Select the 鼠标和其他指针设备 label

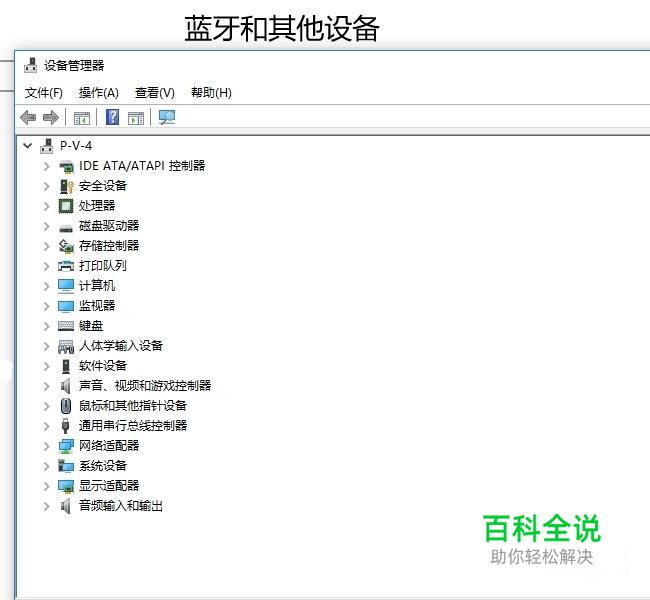click(133, 406)
